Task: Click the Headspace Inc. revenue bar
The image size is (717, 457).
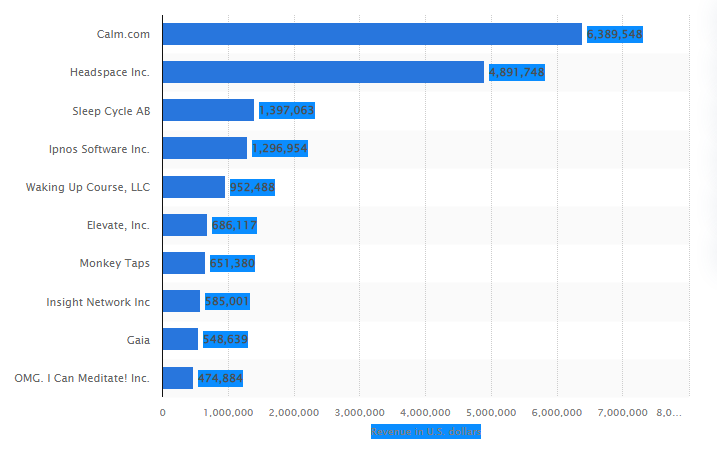Action: click(323, 72)
